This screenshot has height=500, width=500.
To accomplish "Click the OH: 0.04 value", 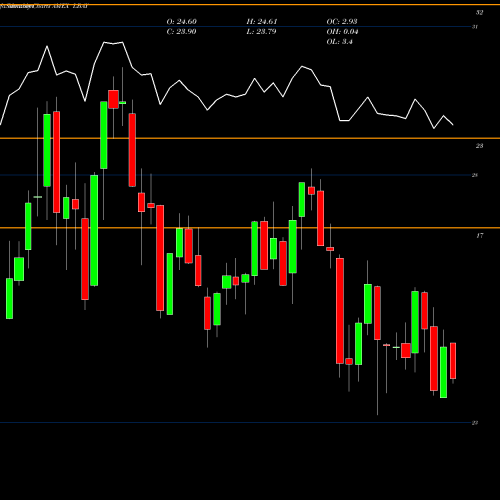I will click(x=342, y=32).
